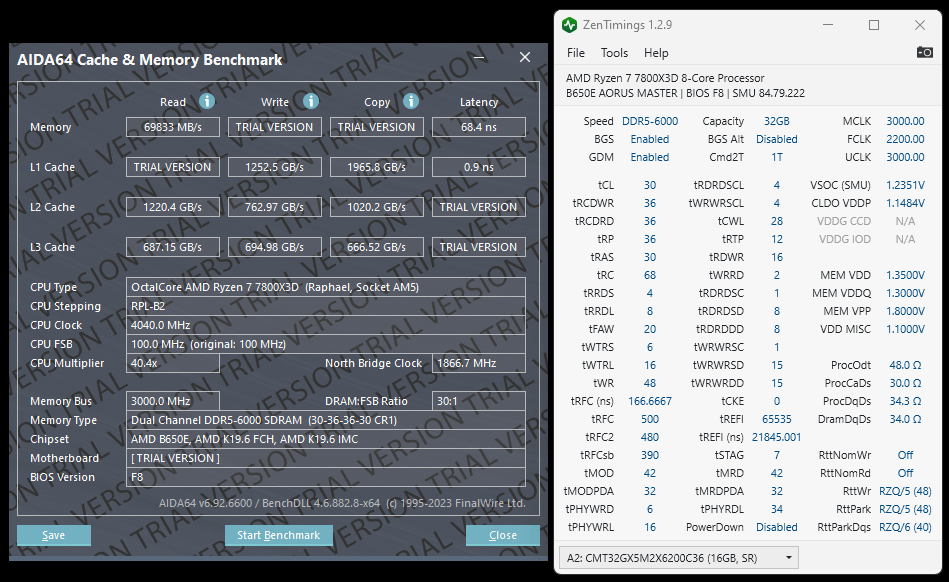The height and width of the screenshot is (582, 949).
Task: Click the L3 Cache Write value 694.98 GB/s
Action: (274, 247)
